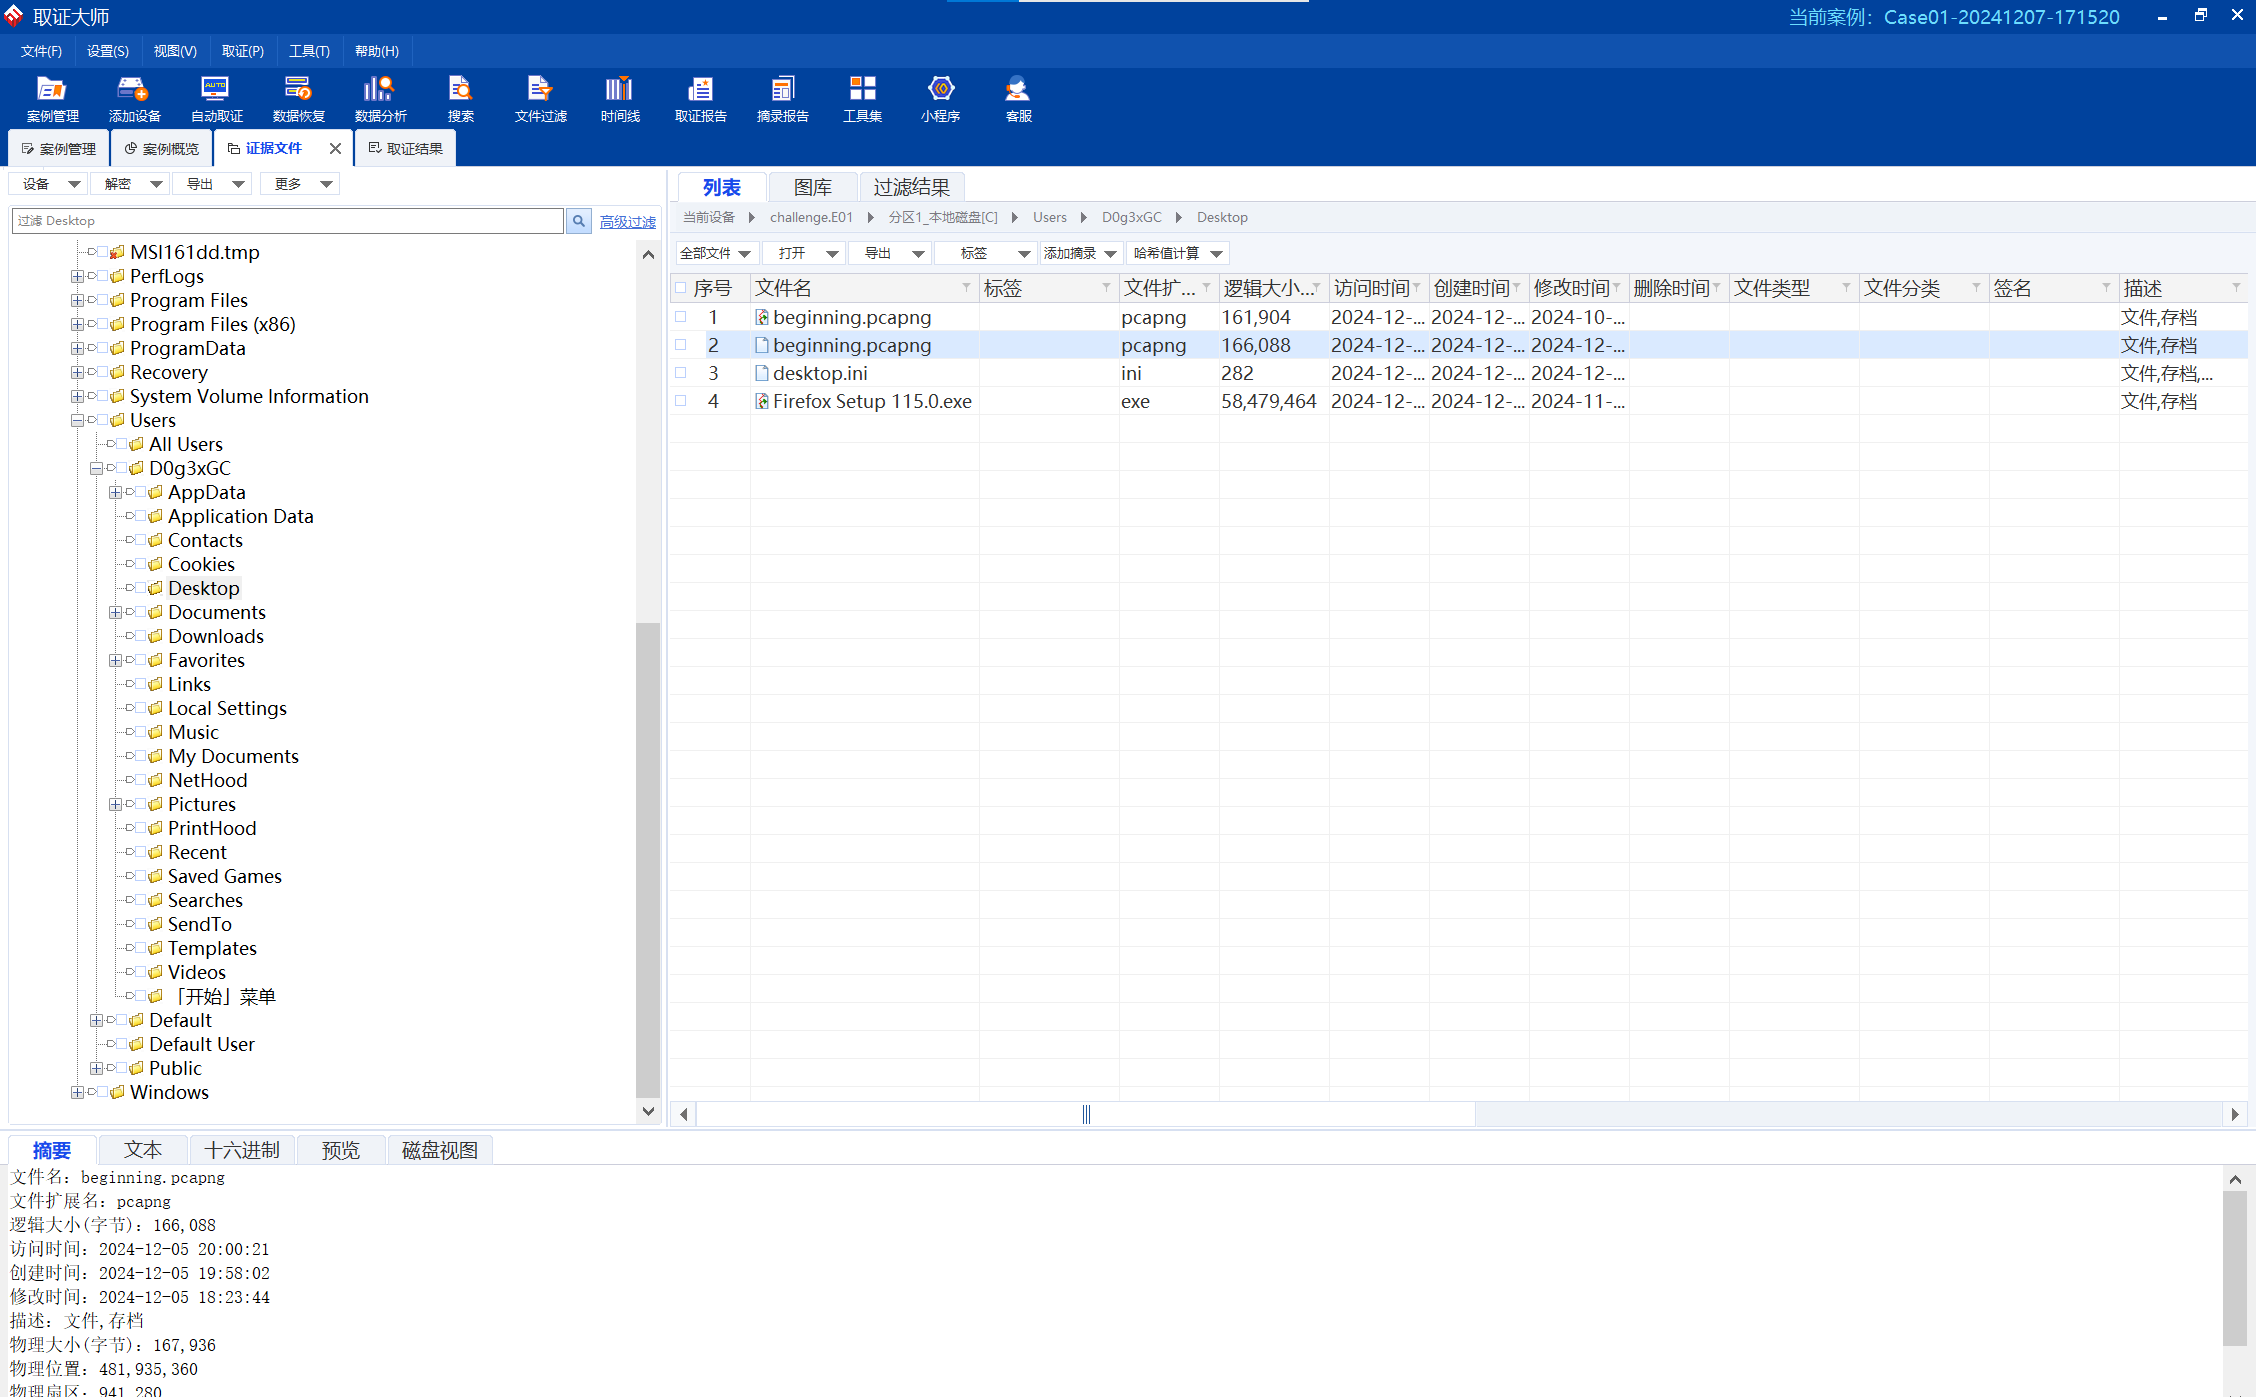Click the filter icon on 签名 column
Viewport: 2256px width, 1397px height.
2106,288
